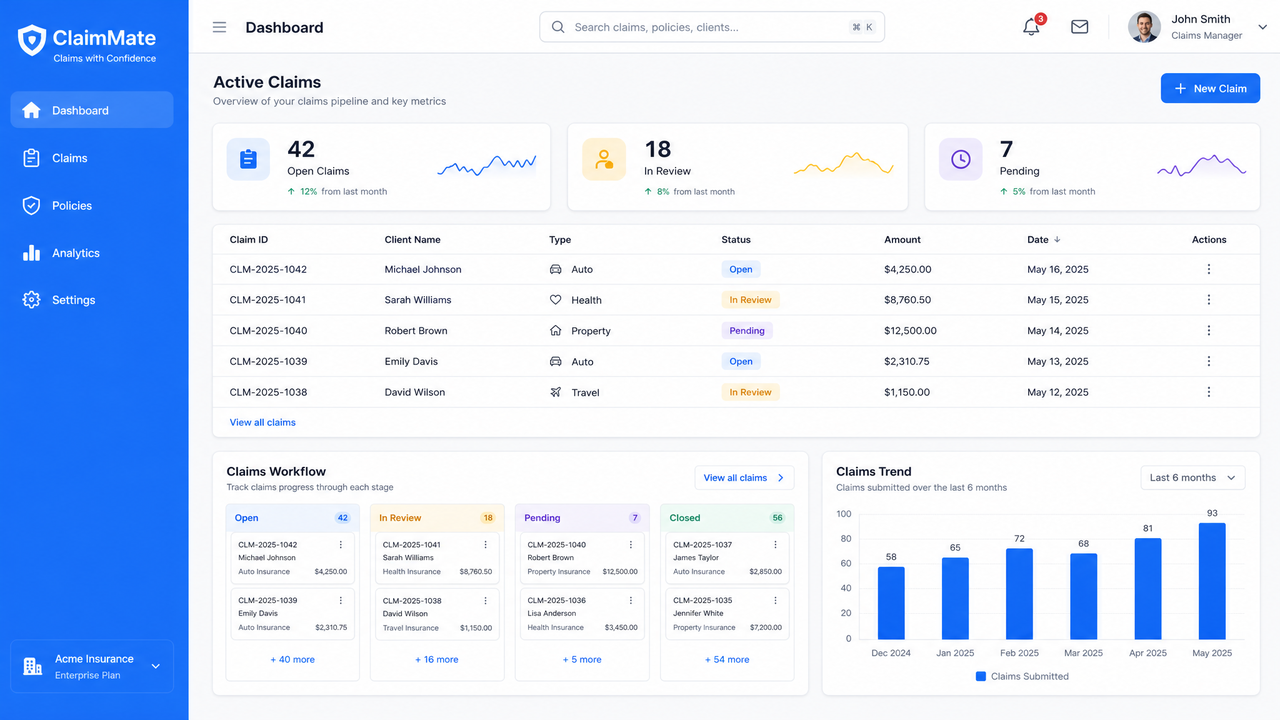Click the Pending status badge for CLM-2025-1040

click(x=747, y=331)
